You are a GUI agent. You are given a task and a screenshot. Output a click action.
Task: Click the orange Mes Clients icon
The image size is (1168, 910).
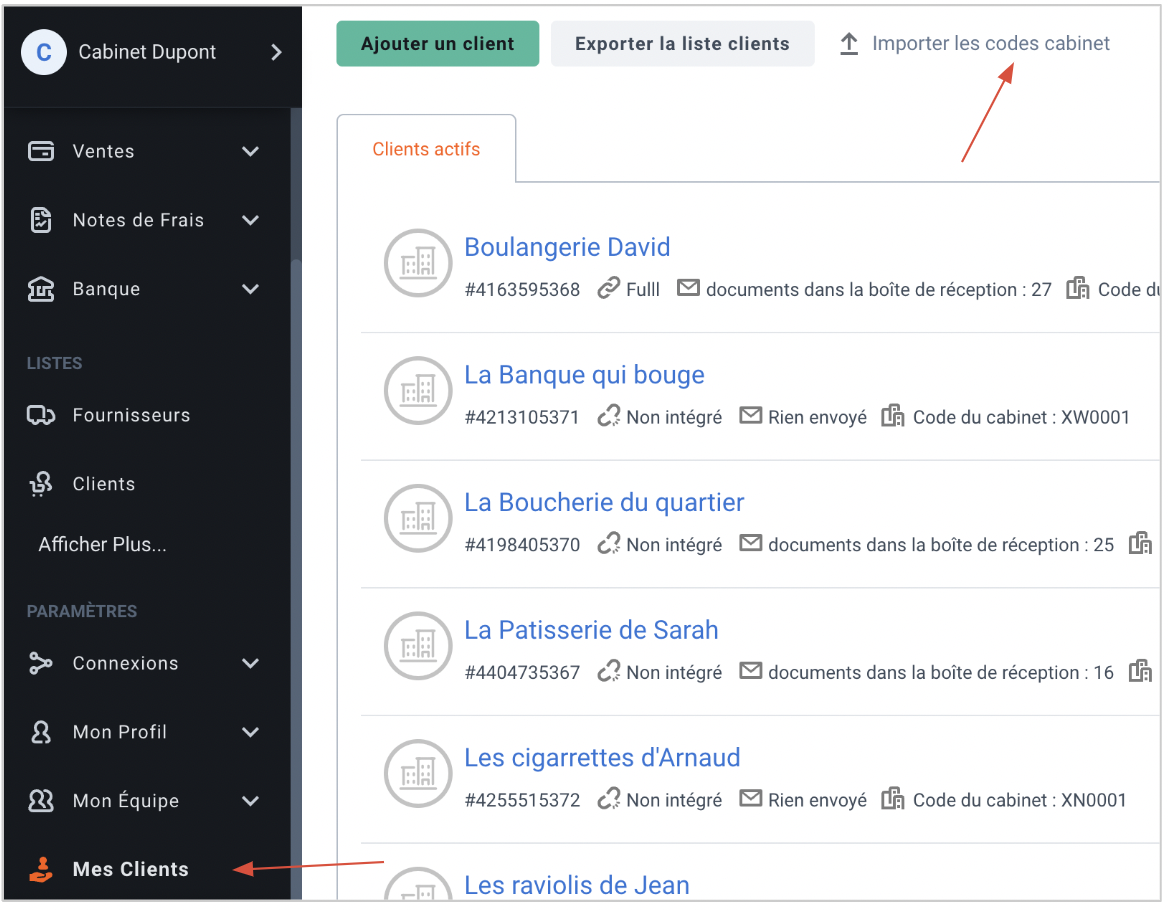[41, 869]
